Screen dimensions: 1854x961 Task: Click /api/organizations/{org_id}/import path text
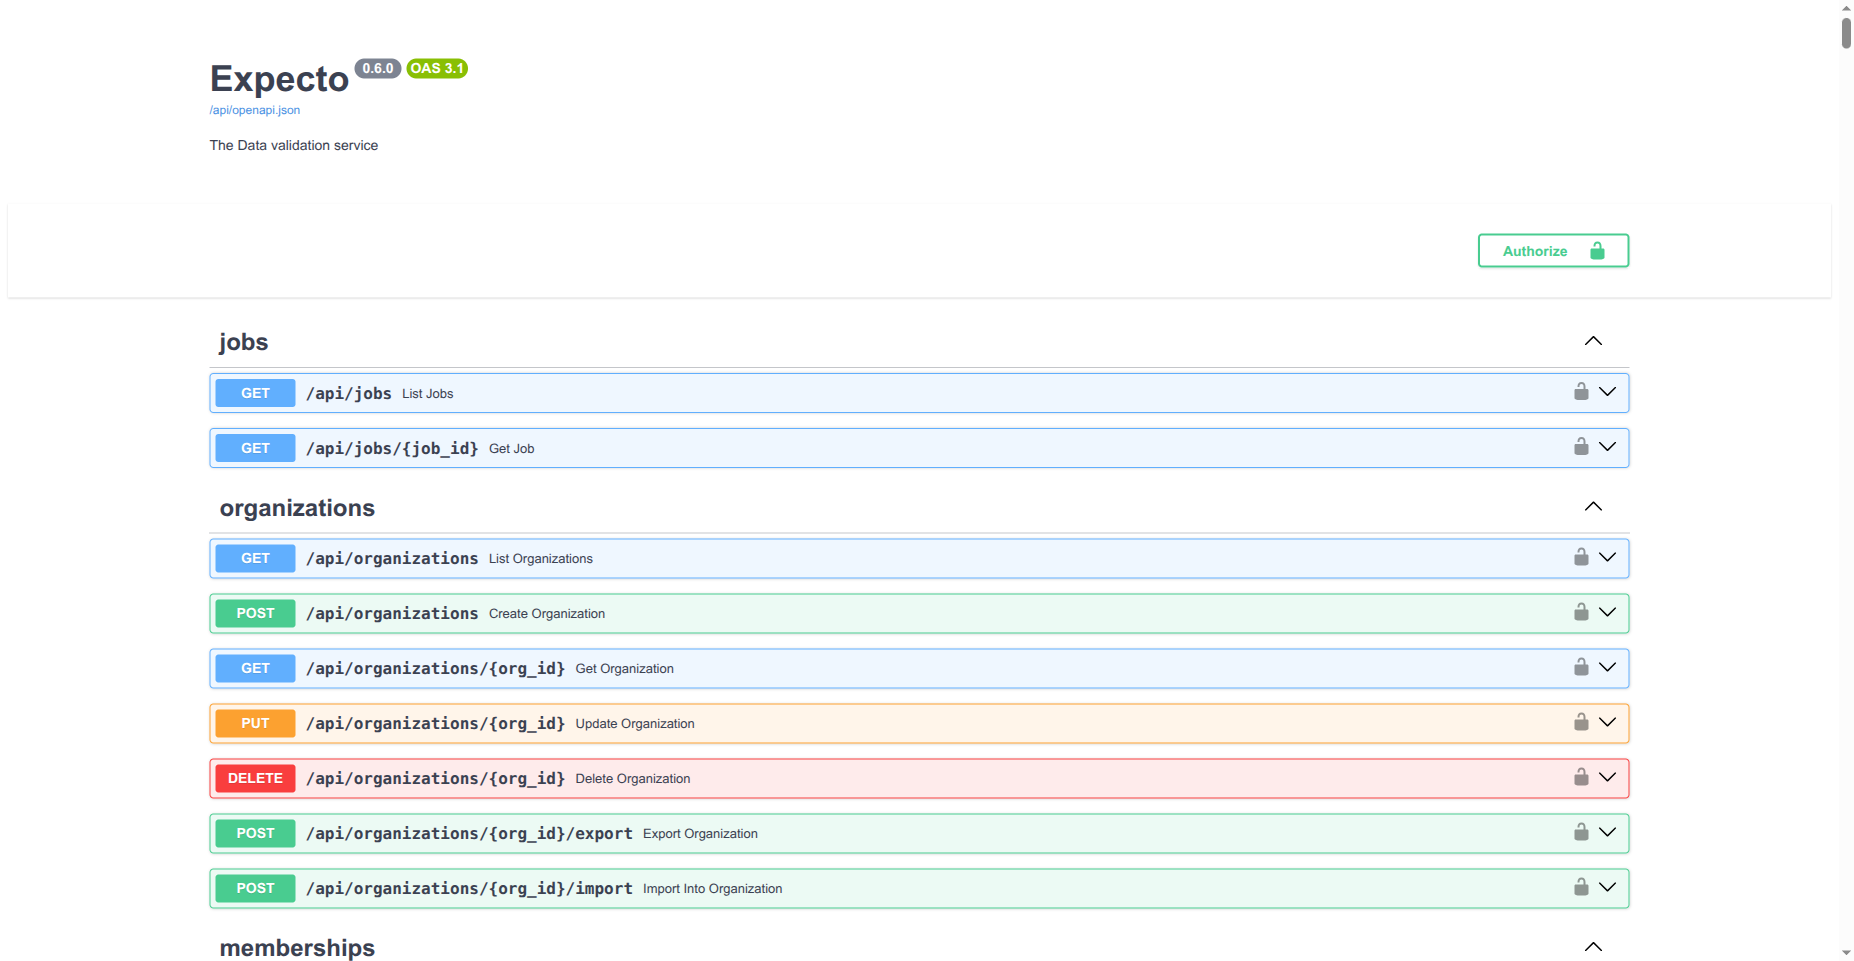click(469, 888)
